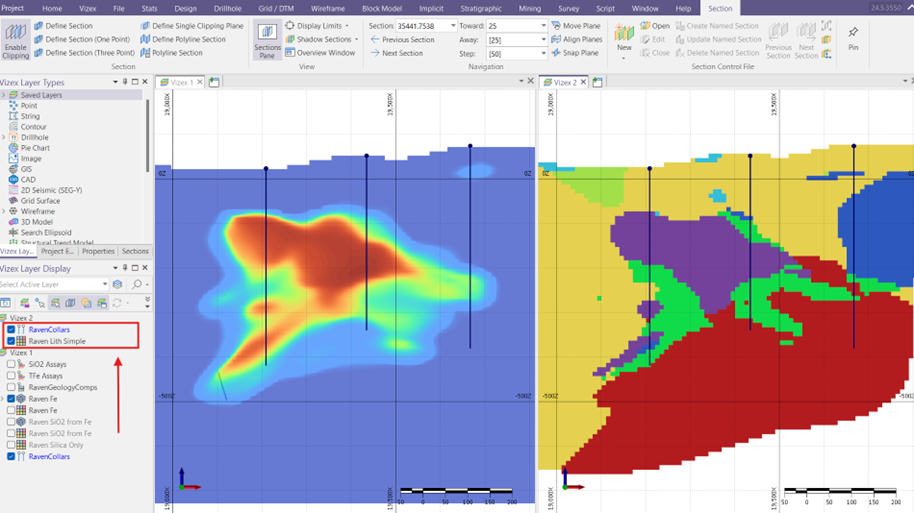The height and width of the screenshot is (513, 914).
Task: Enable the SiO2 Assays layer checkbox
Action: 11,364
